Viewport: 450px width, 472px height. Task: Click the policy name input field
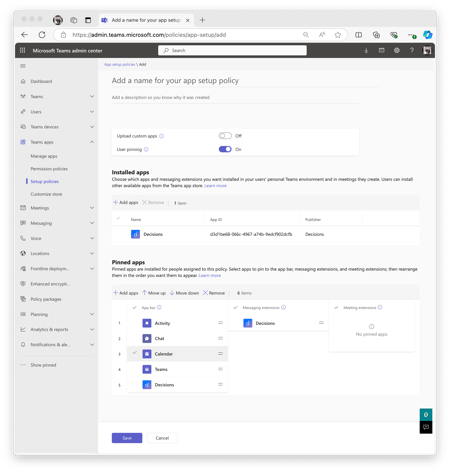245,81
